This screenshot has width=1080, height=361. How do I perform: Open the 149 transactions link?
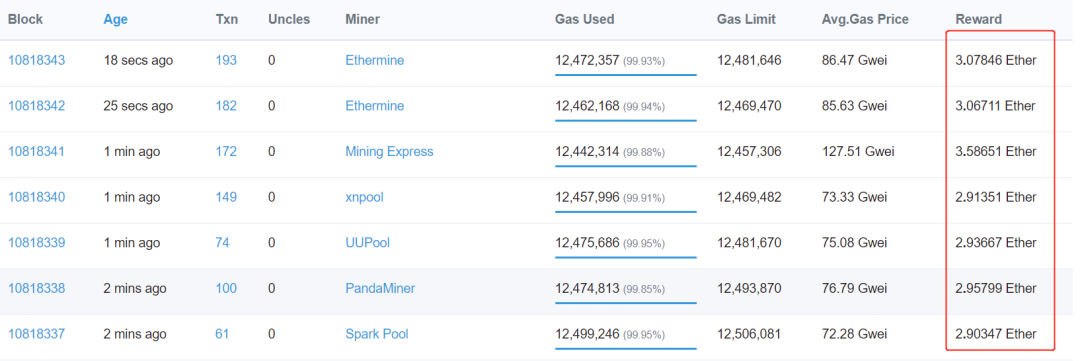pyautogui.click(x=226, y=197)
